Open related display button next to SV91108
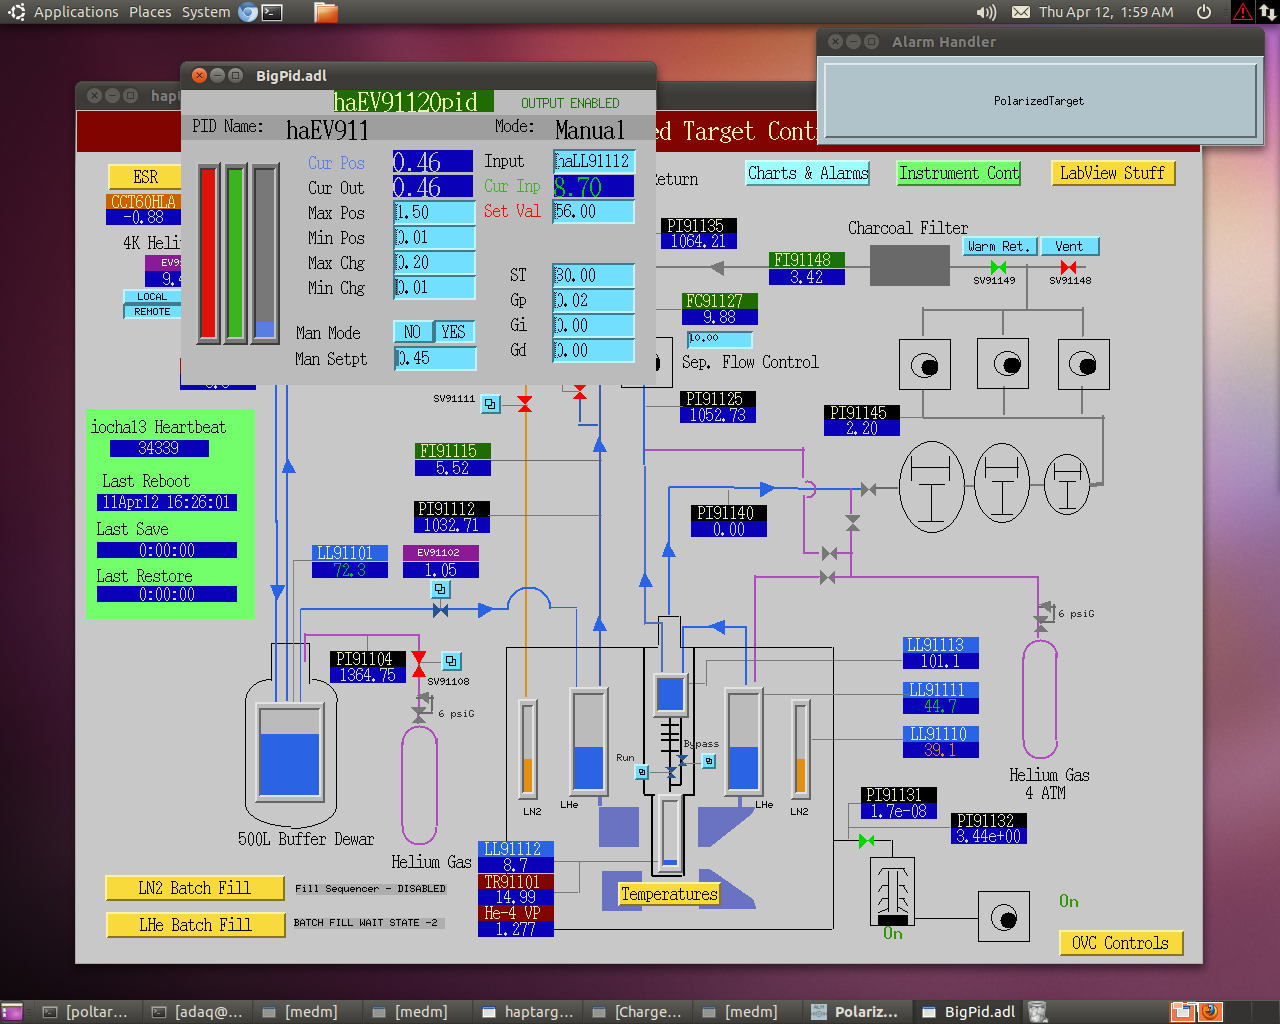1280x1024 pixels. (x=452, y=661)
